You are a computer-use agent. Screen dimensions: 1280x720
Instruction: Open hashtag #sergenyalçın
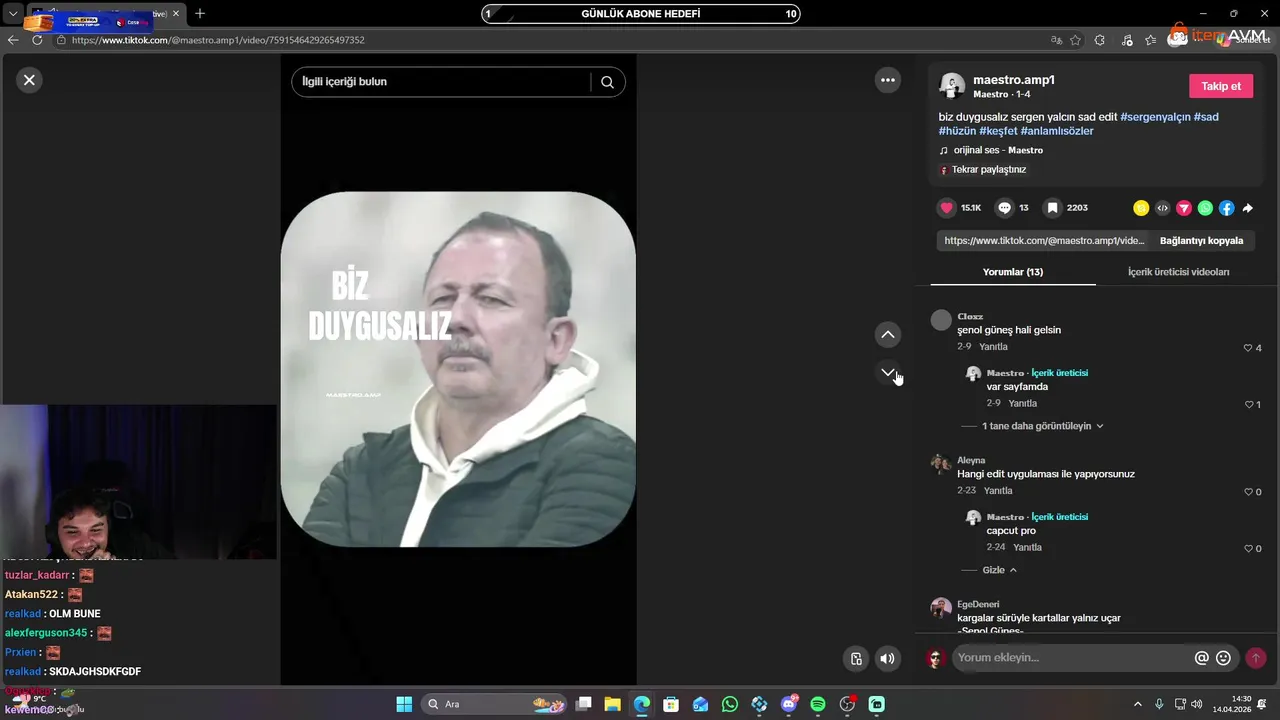click(x=1155, y=117)
